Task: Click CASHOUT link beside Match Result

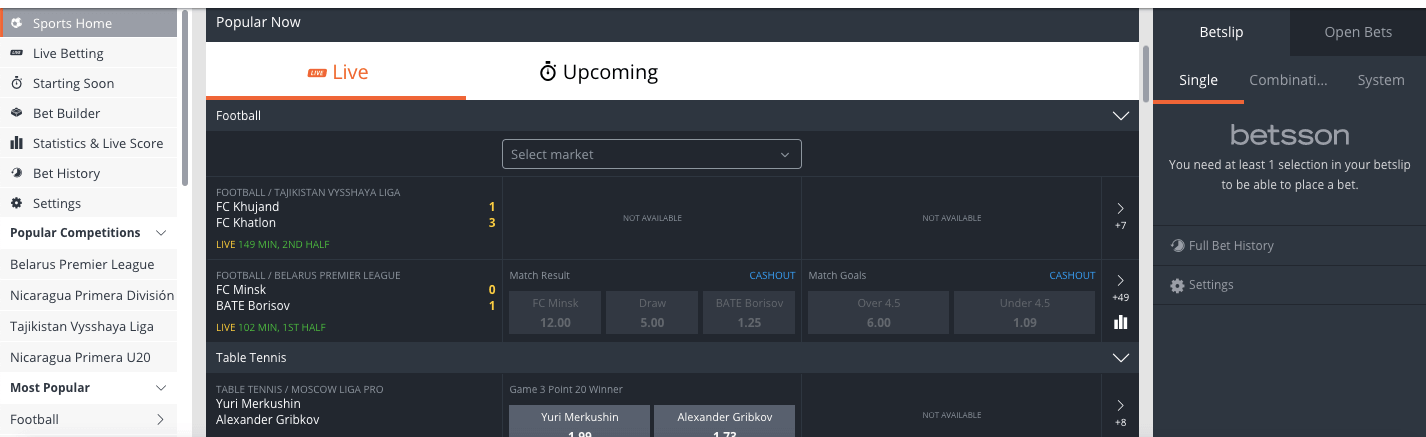Action: [772, 276]
